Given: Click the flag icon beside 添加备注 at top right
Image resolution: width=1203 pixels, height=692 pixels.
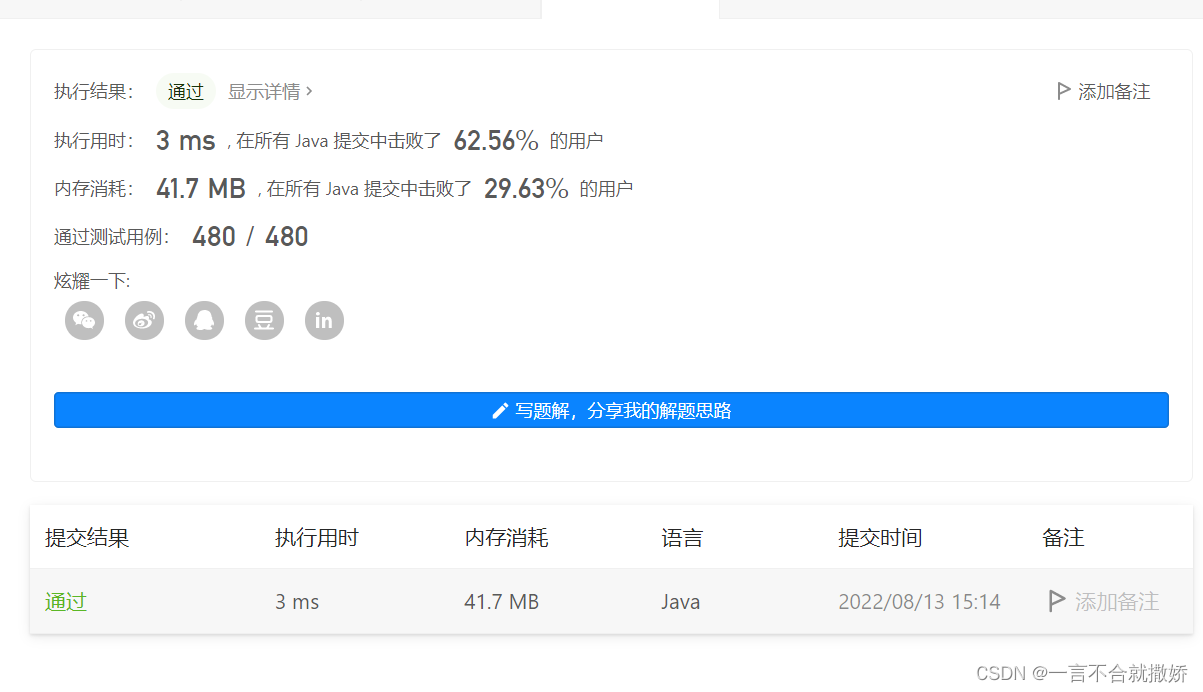Looking at the screenshot, I should (x=1064, y=90).
